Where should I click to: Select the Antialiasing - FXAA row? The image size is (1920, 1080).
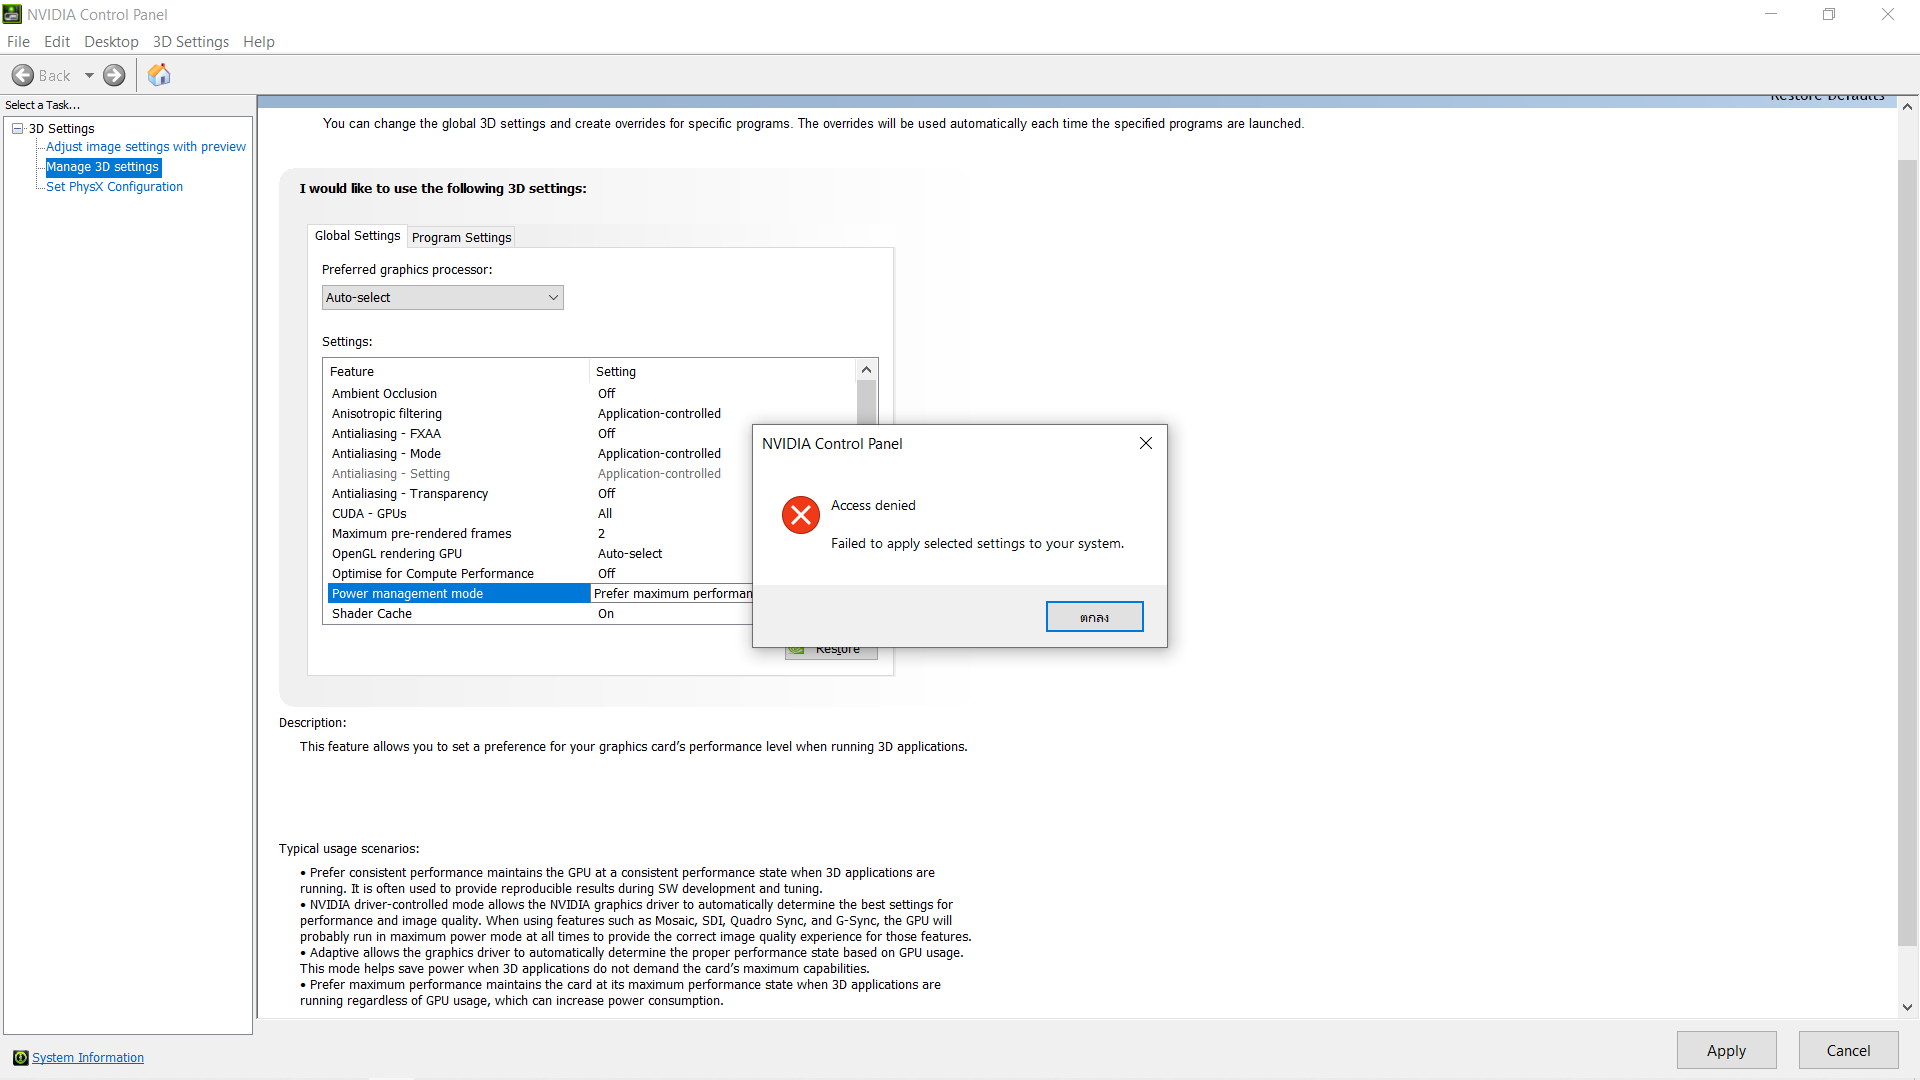point(539,434)
